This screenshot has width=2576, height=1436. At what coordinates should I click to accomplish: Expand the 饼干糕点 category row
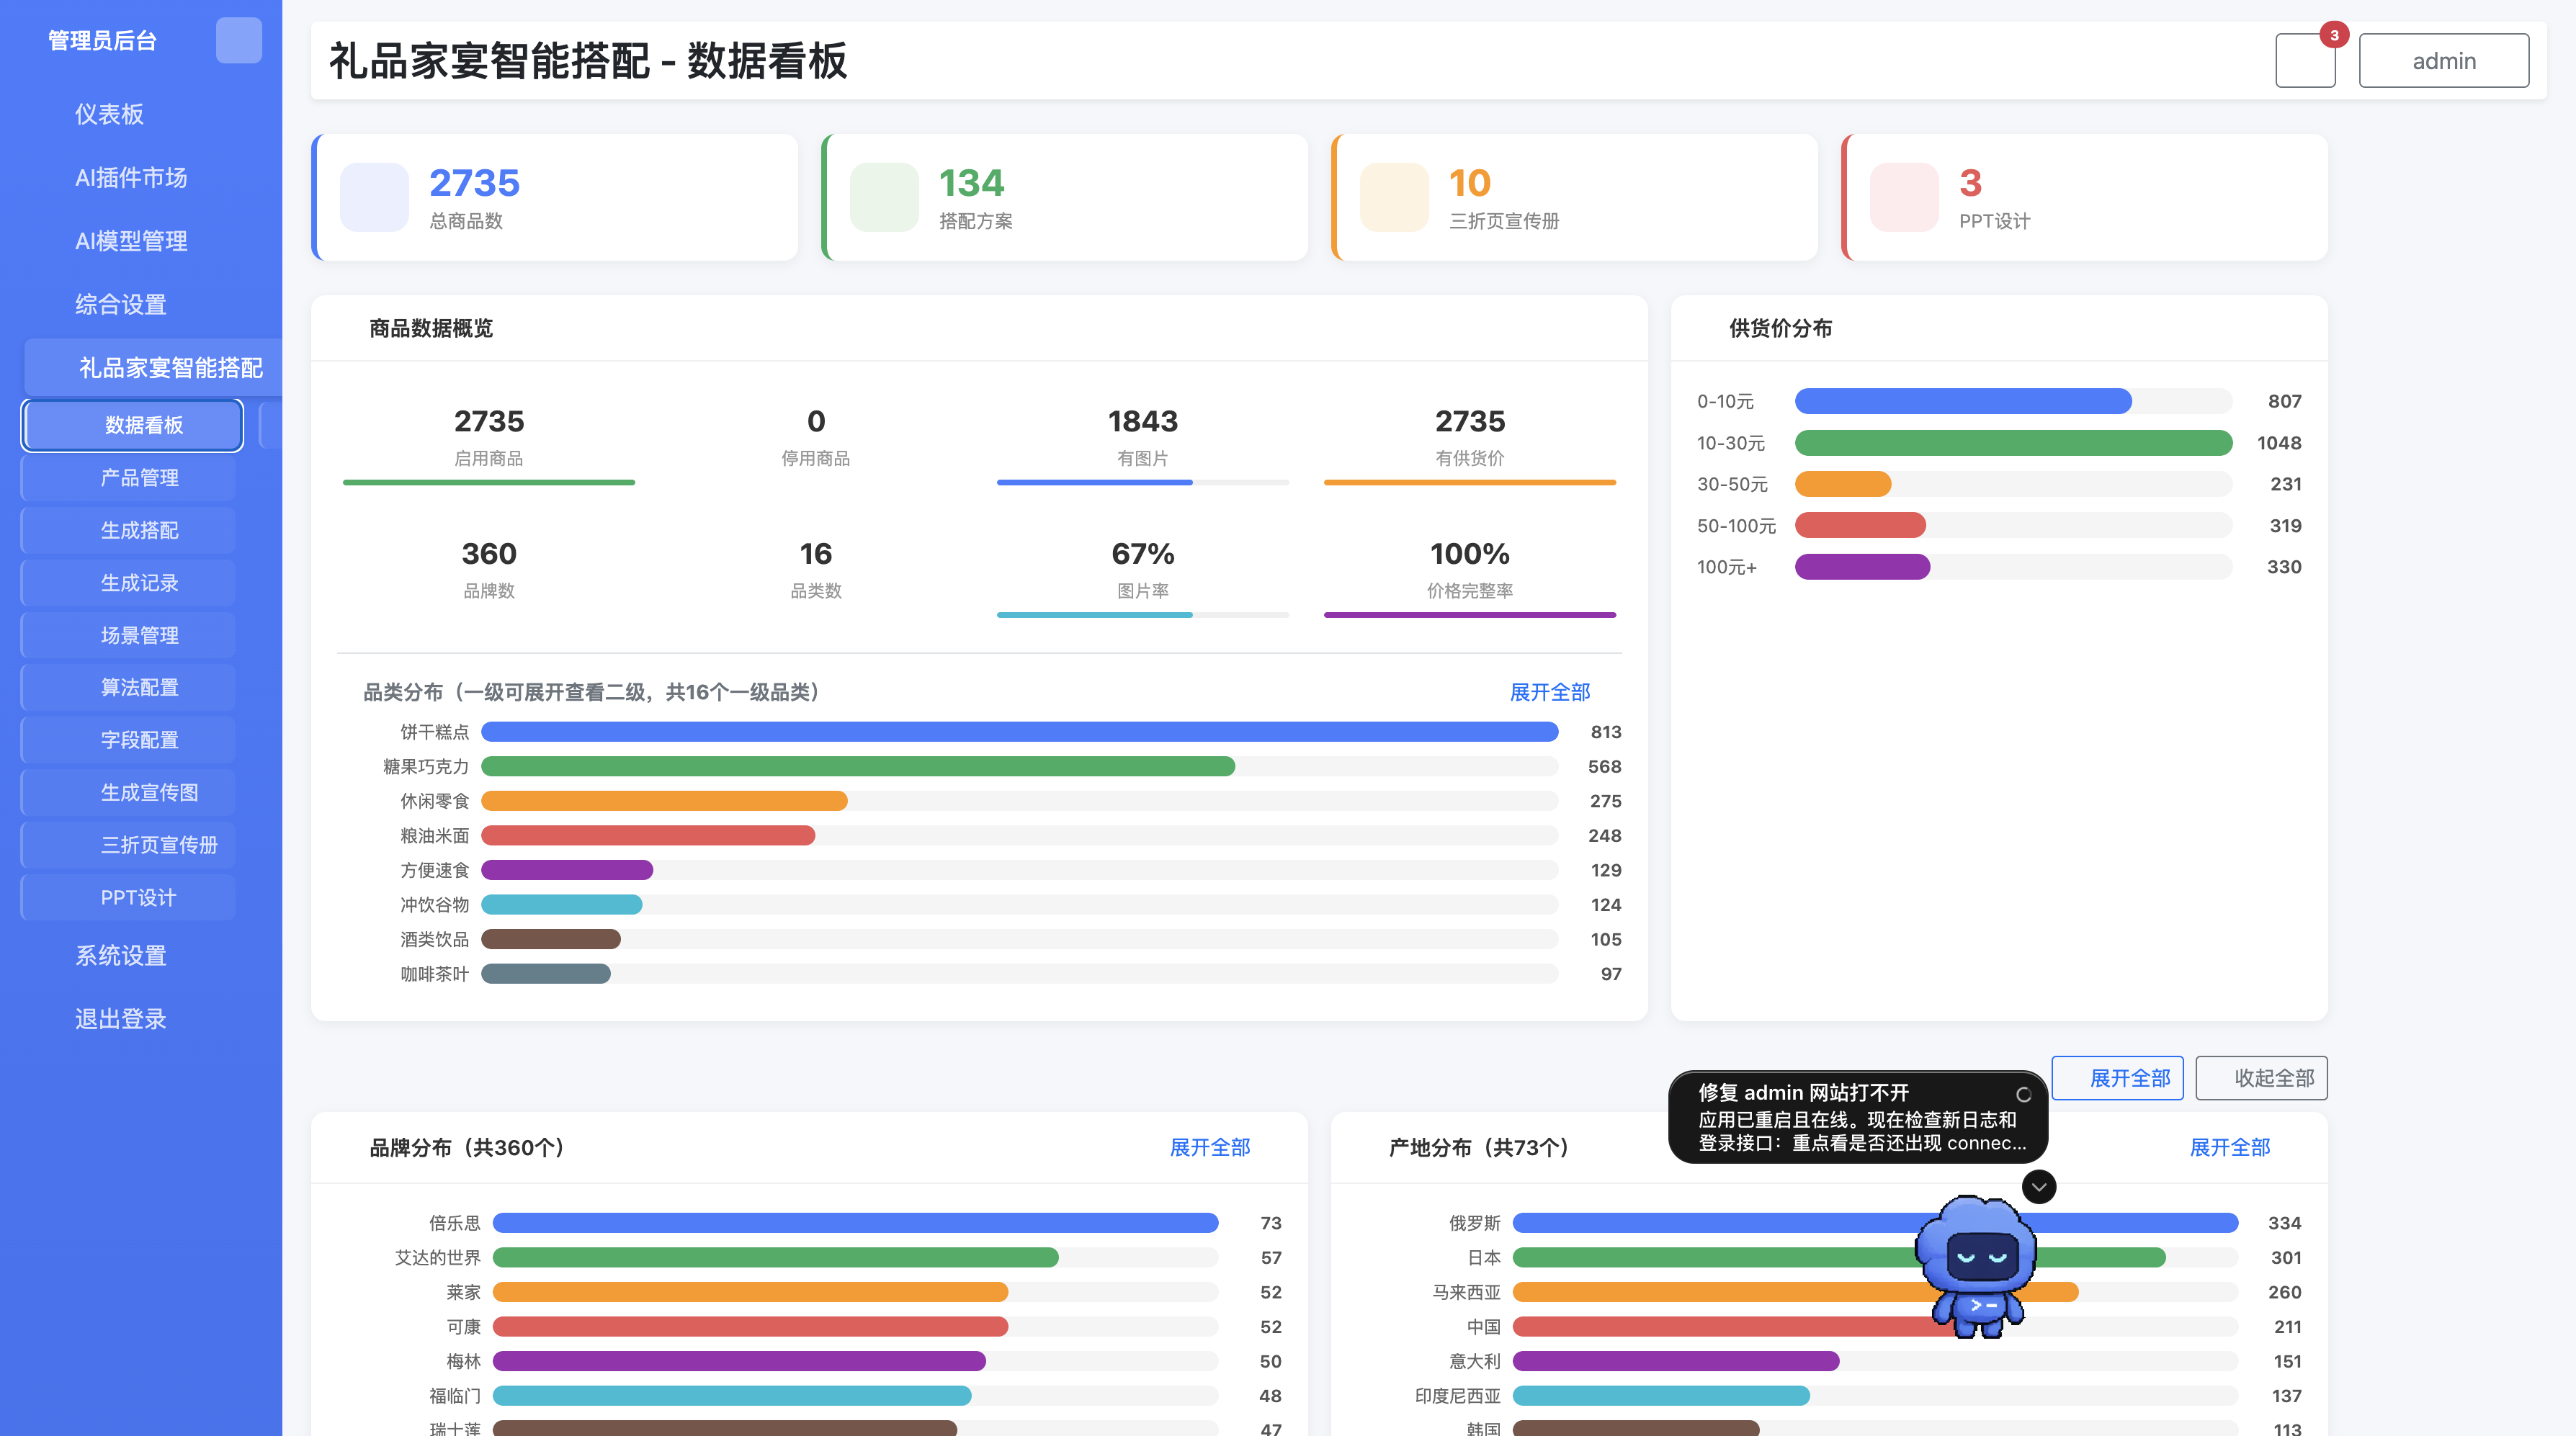(992, 732)
